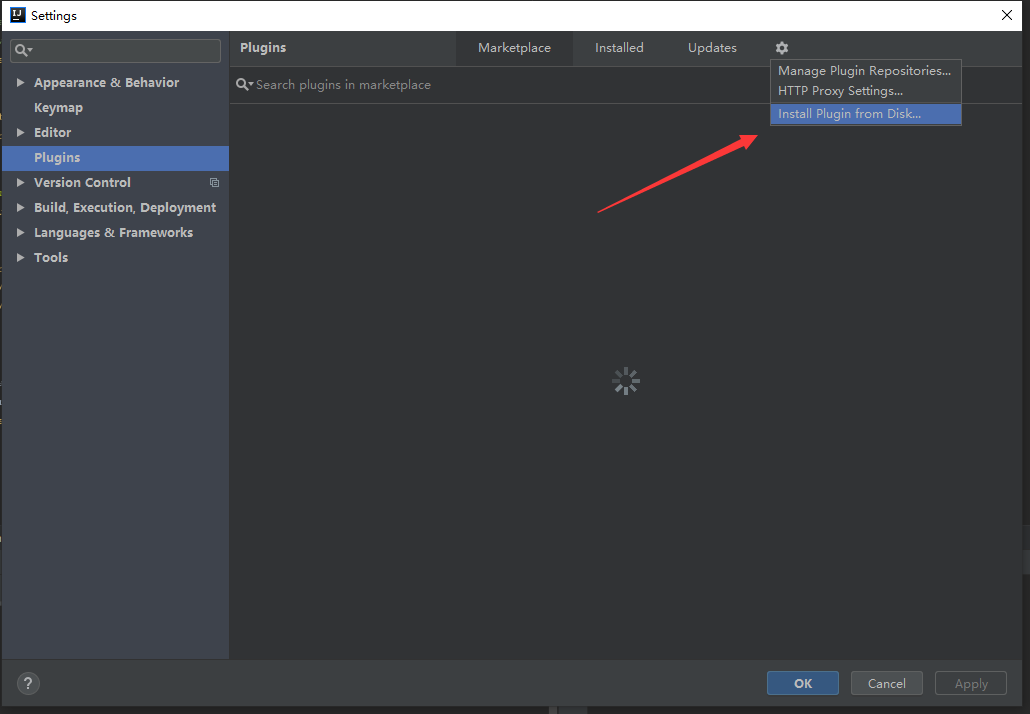Select Build, Execution, Deployment label

coord(125,208)
